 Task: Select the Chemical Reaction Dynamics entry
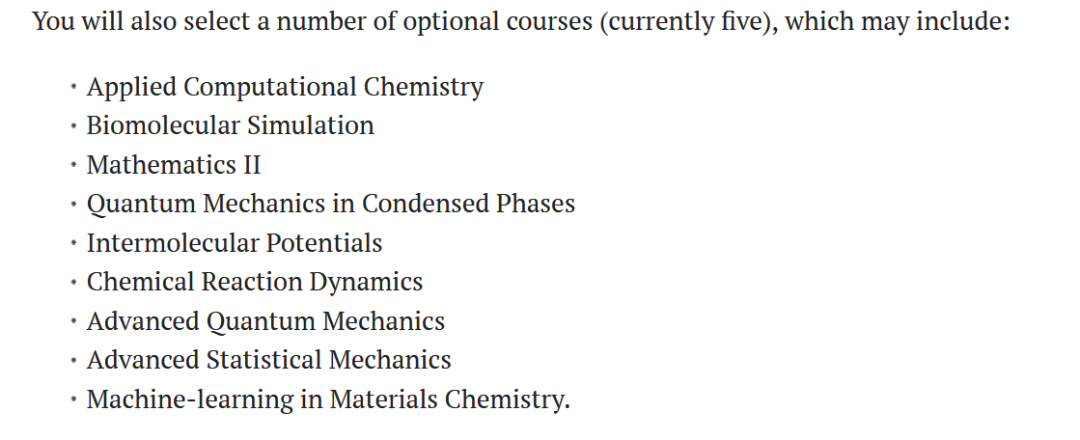(x=254, y=282)
